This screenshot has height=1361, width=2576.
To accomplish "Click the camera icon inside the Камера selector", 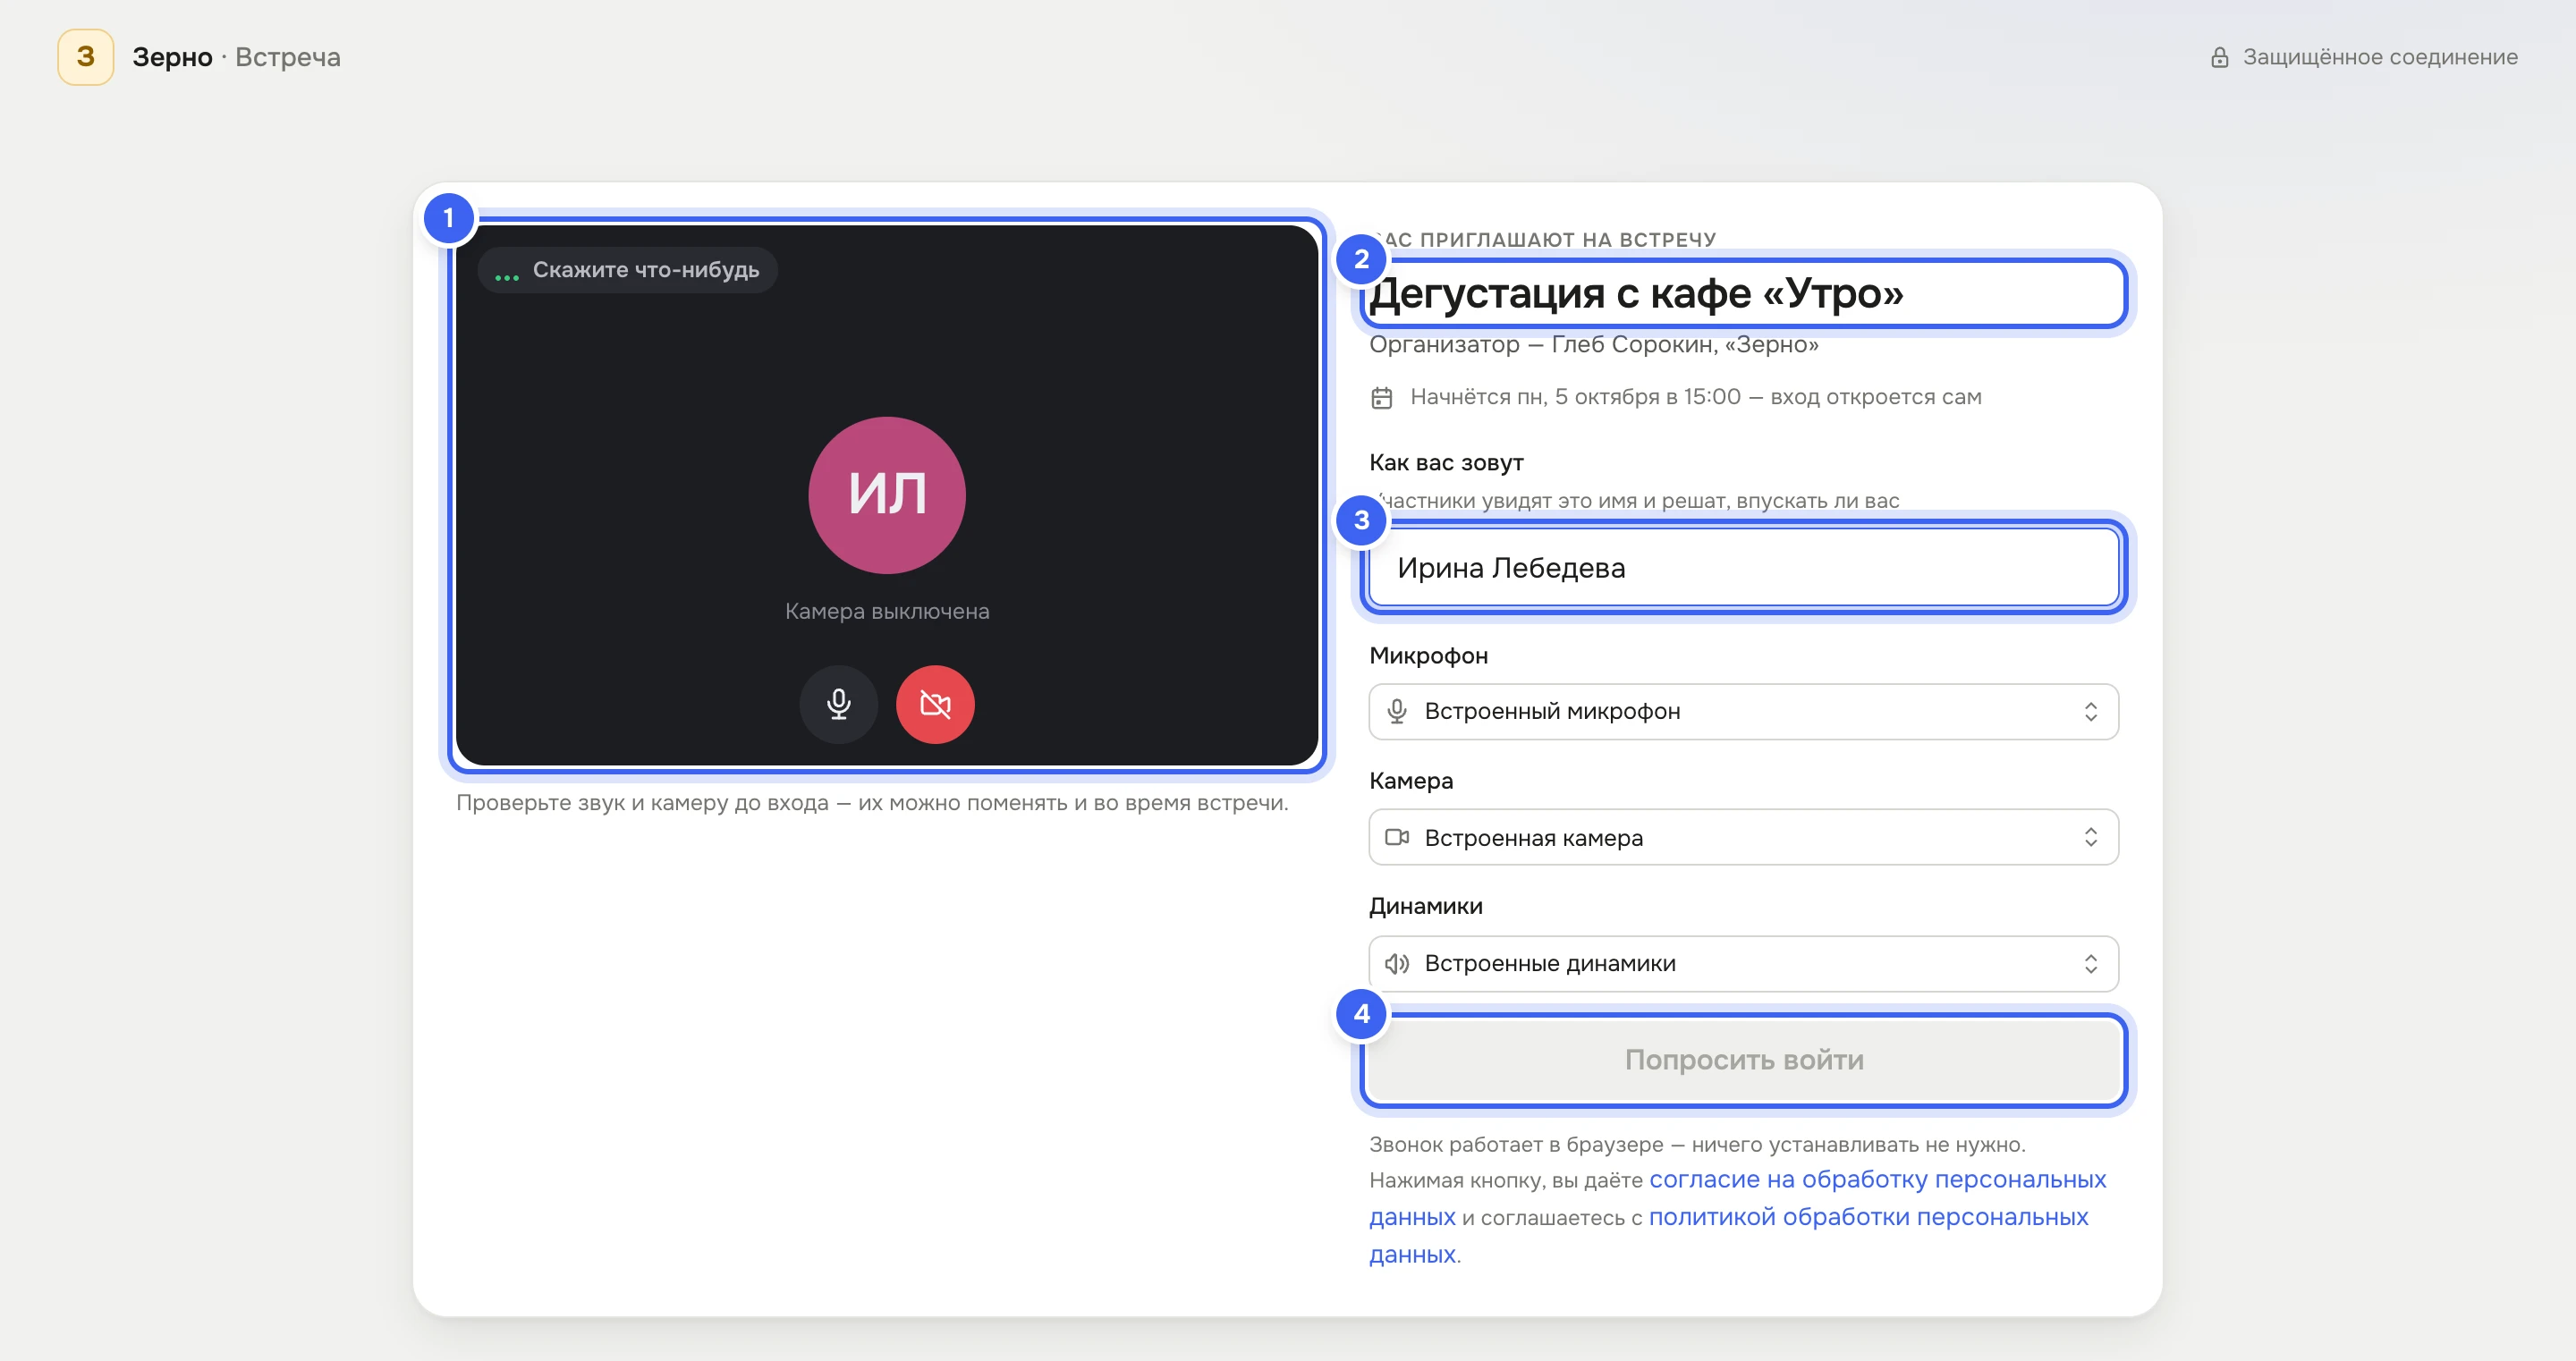I will pos(1397,838).
